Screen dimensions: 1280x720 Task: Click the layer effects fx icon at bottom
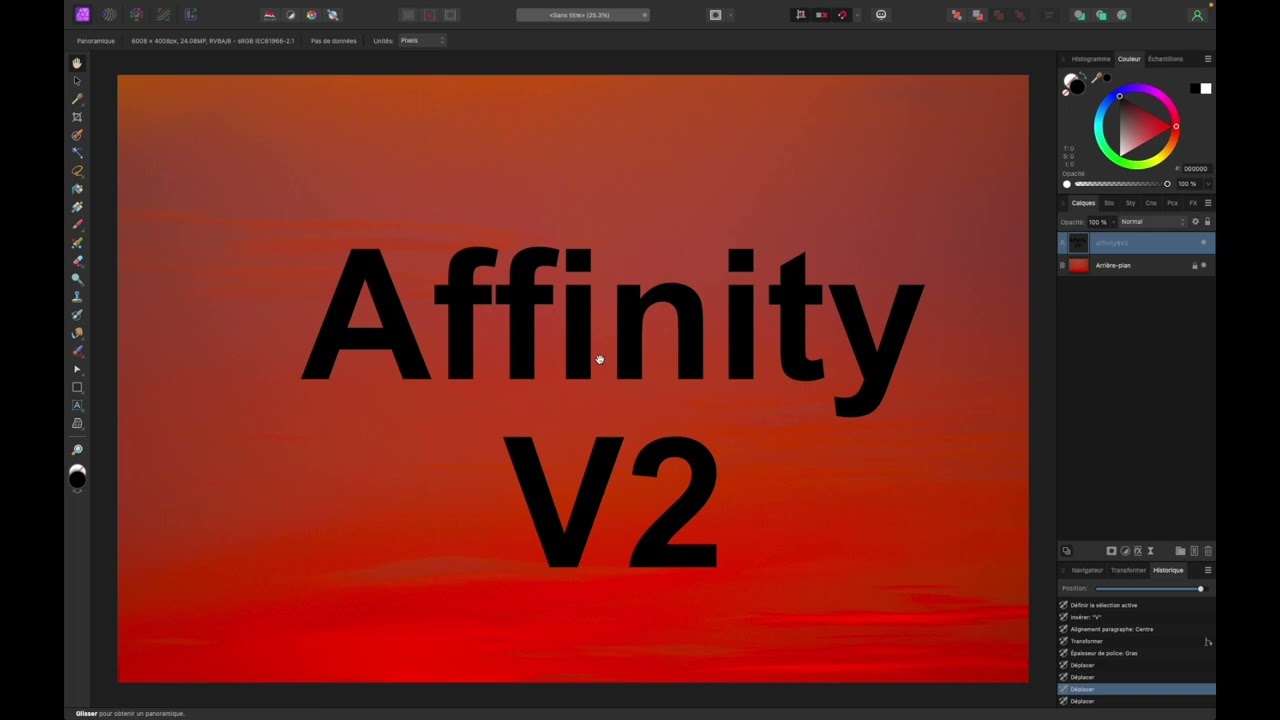tap(1138, 551)
